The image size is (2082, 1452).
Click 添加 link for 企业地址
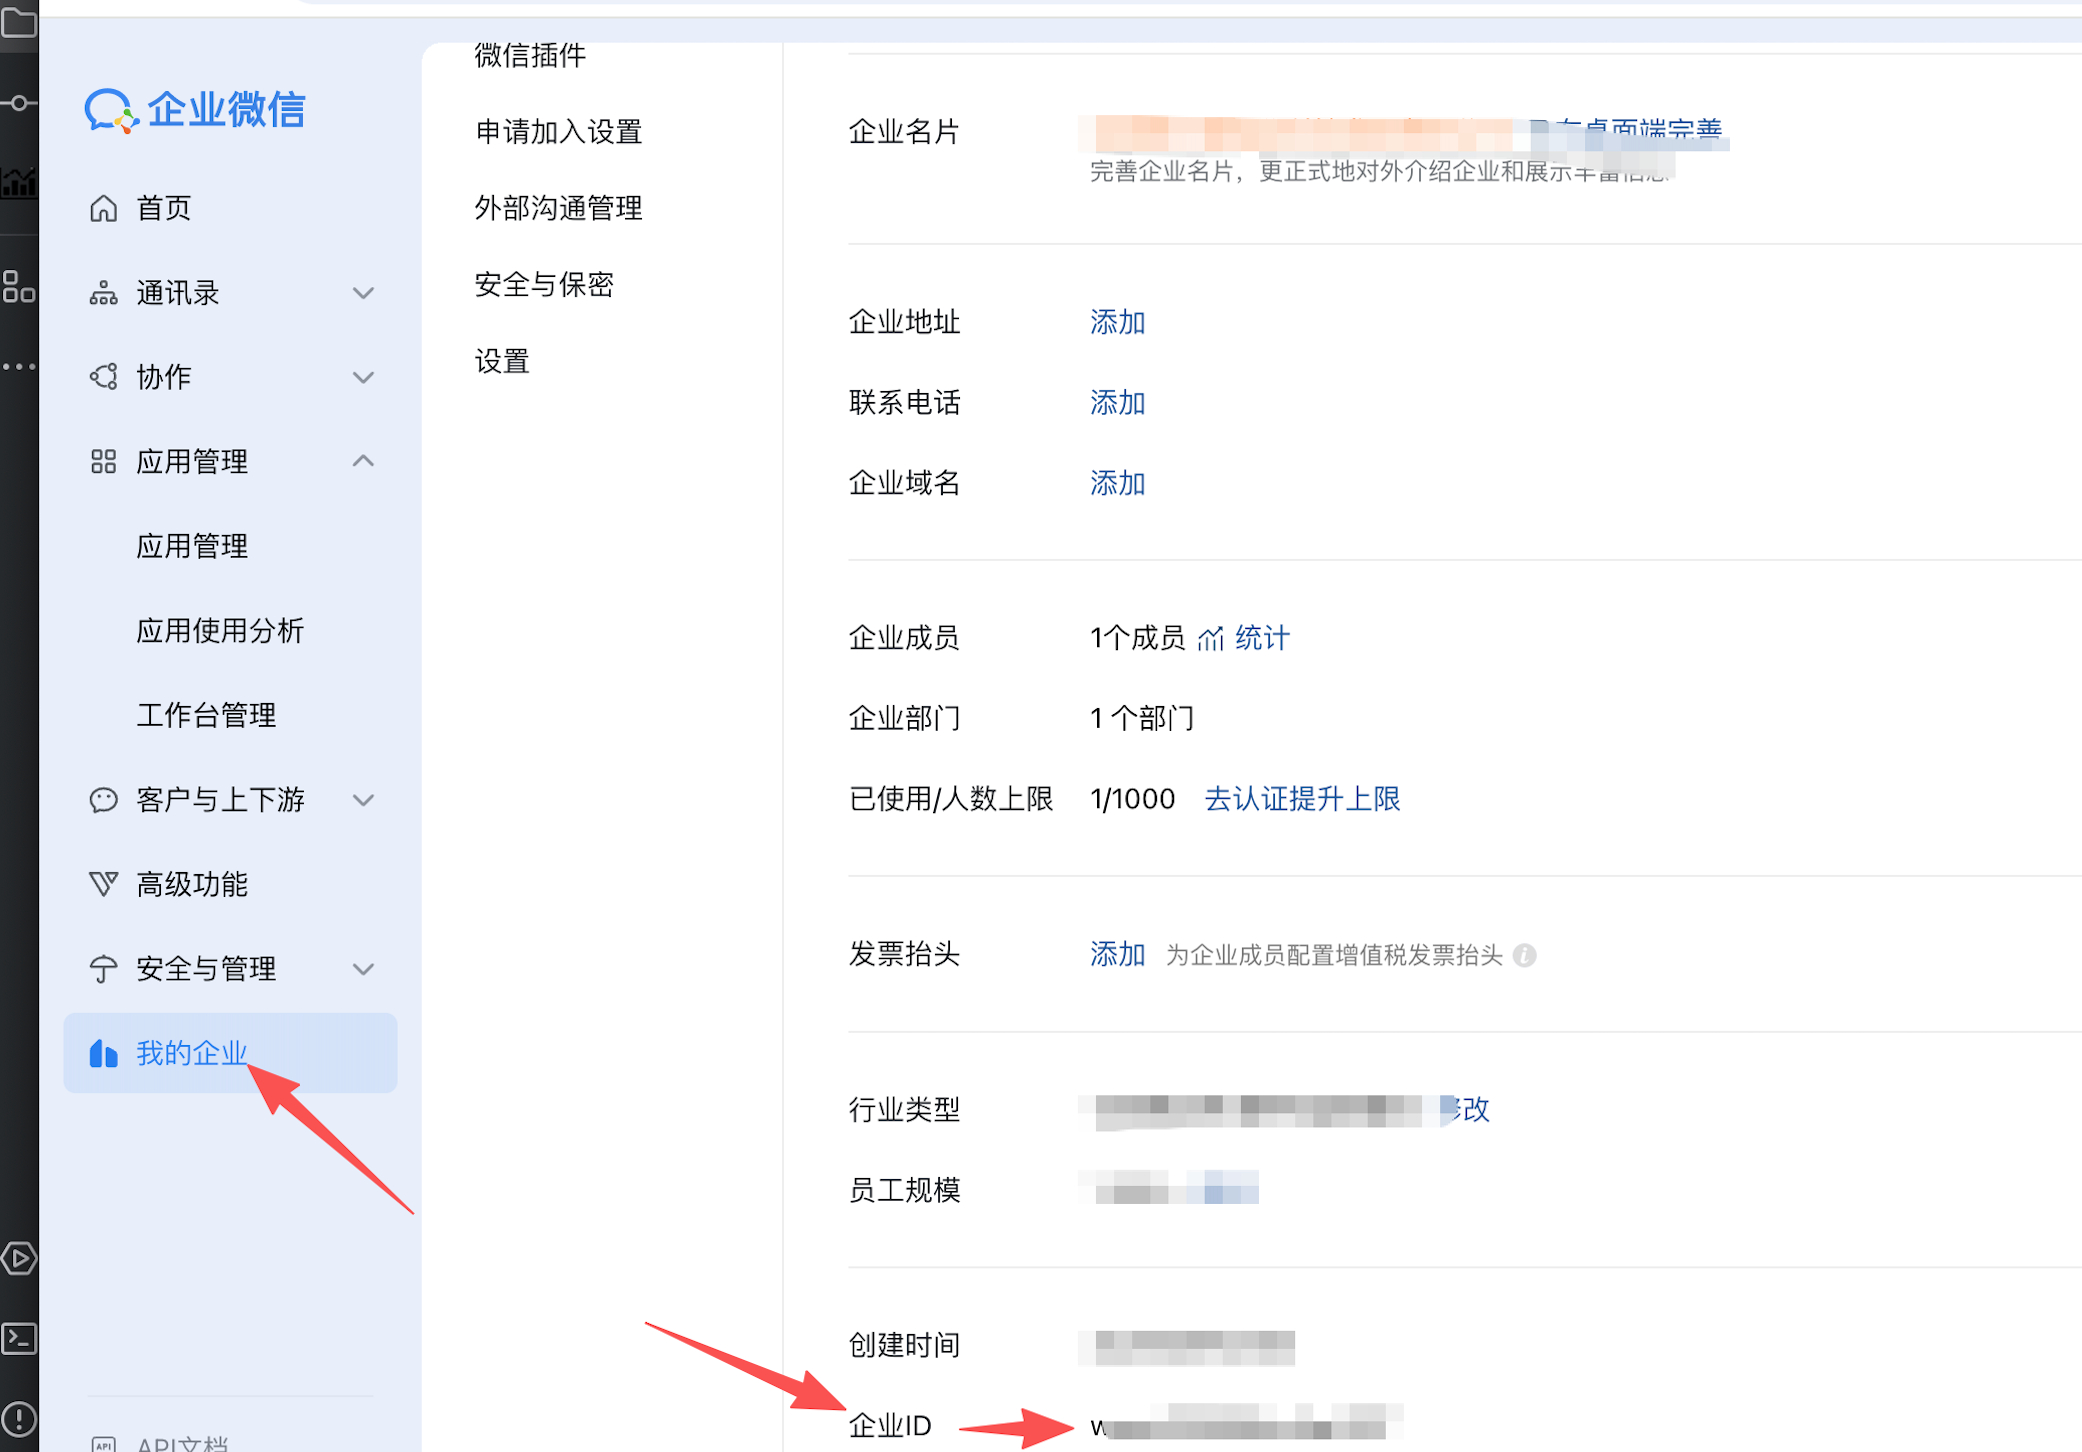point(1117,322)
